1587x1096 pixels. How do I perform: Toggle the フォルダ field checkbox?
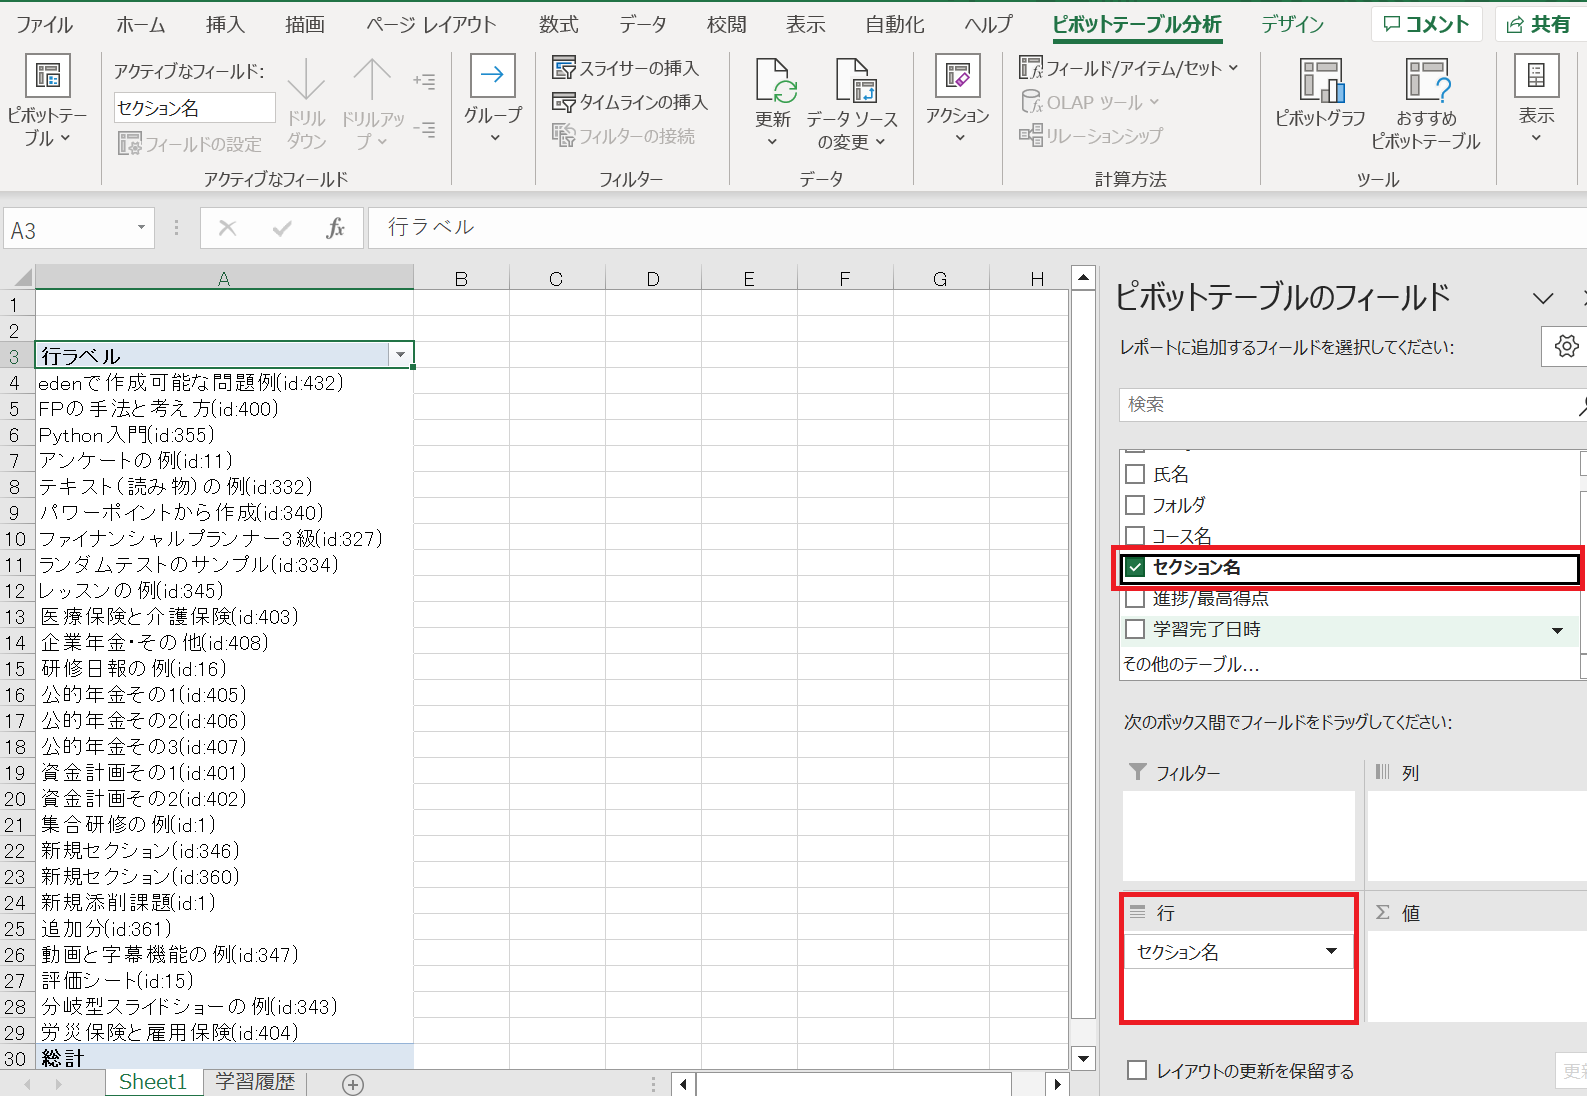[1135, 505]
